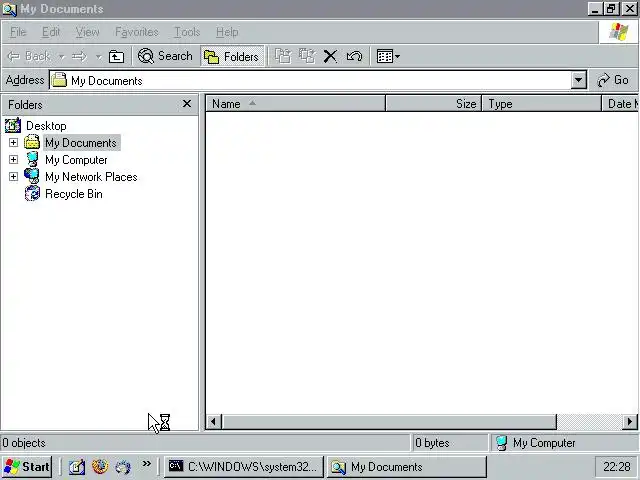The height and width of the screenshot is (480, 640).
Task: Click the My Network Places icon
Action: pos(32,176)
